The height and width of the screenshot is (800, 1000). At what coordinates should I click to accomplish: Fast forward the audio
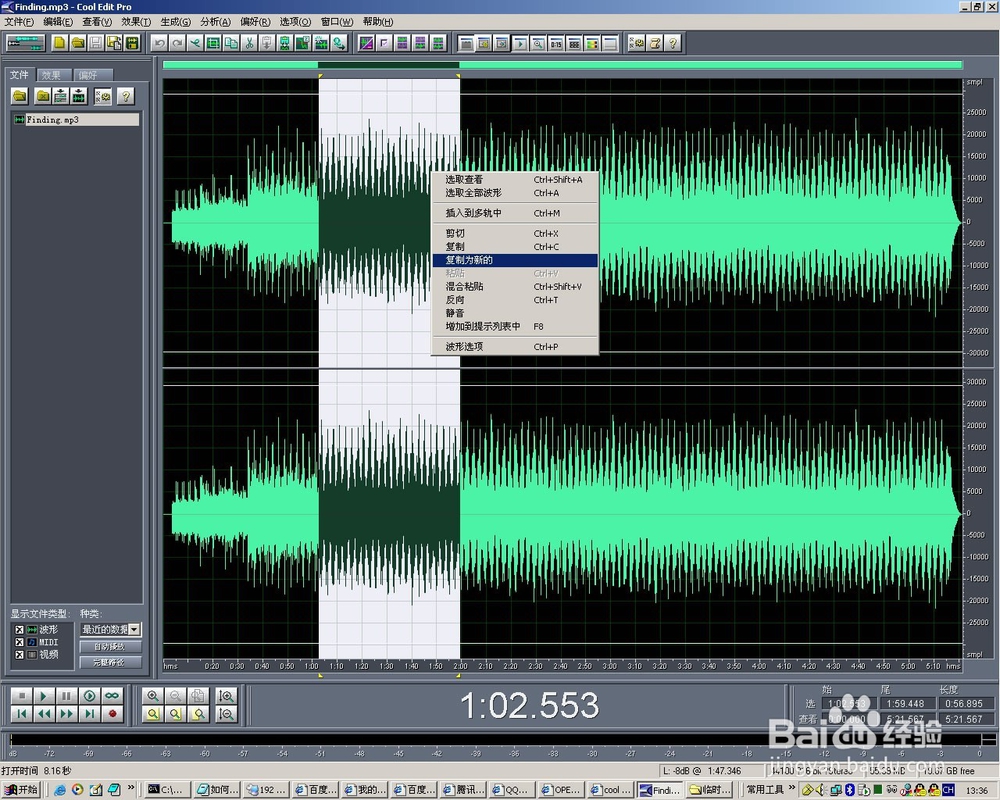point(66,714)
